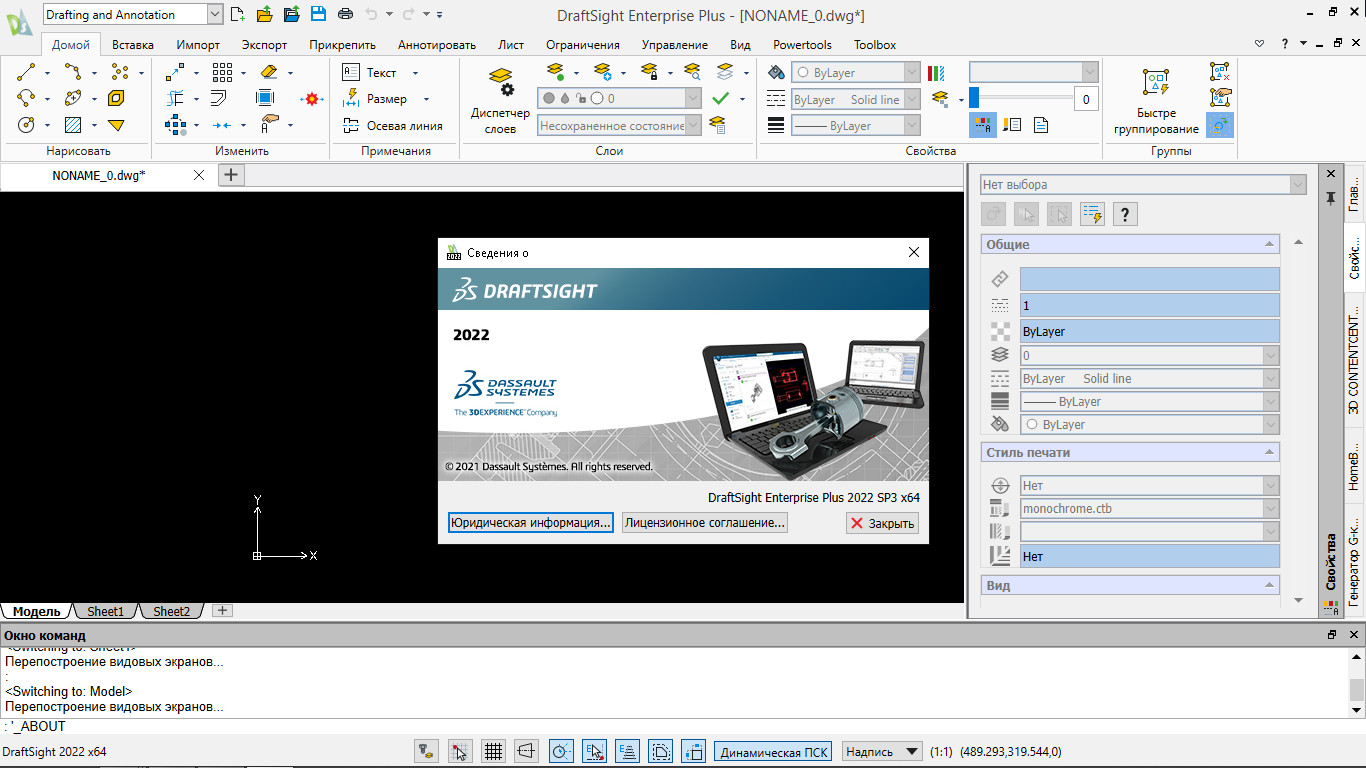Open the Вставка ribbon tab
The width and height of the screenshot is (1366, 768).
point(133,45)
